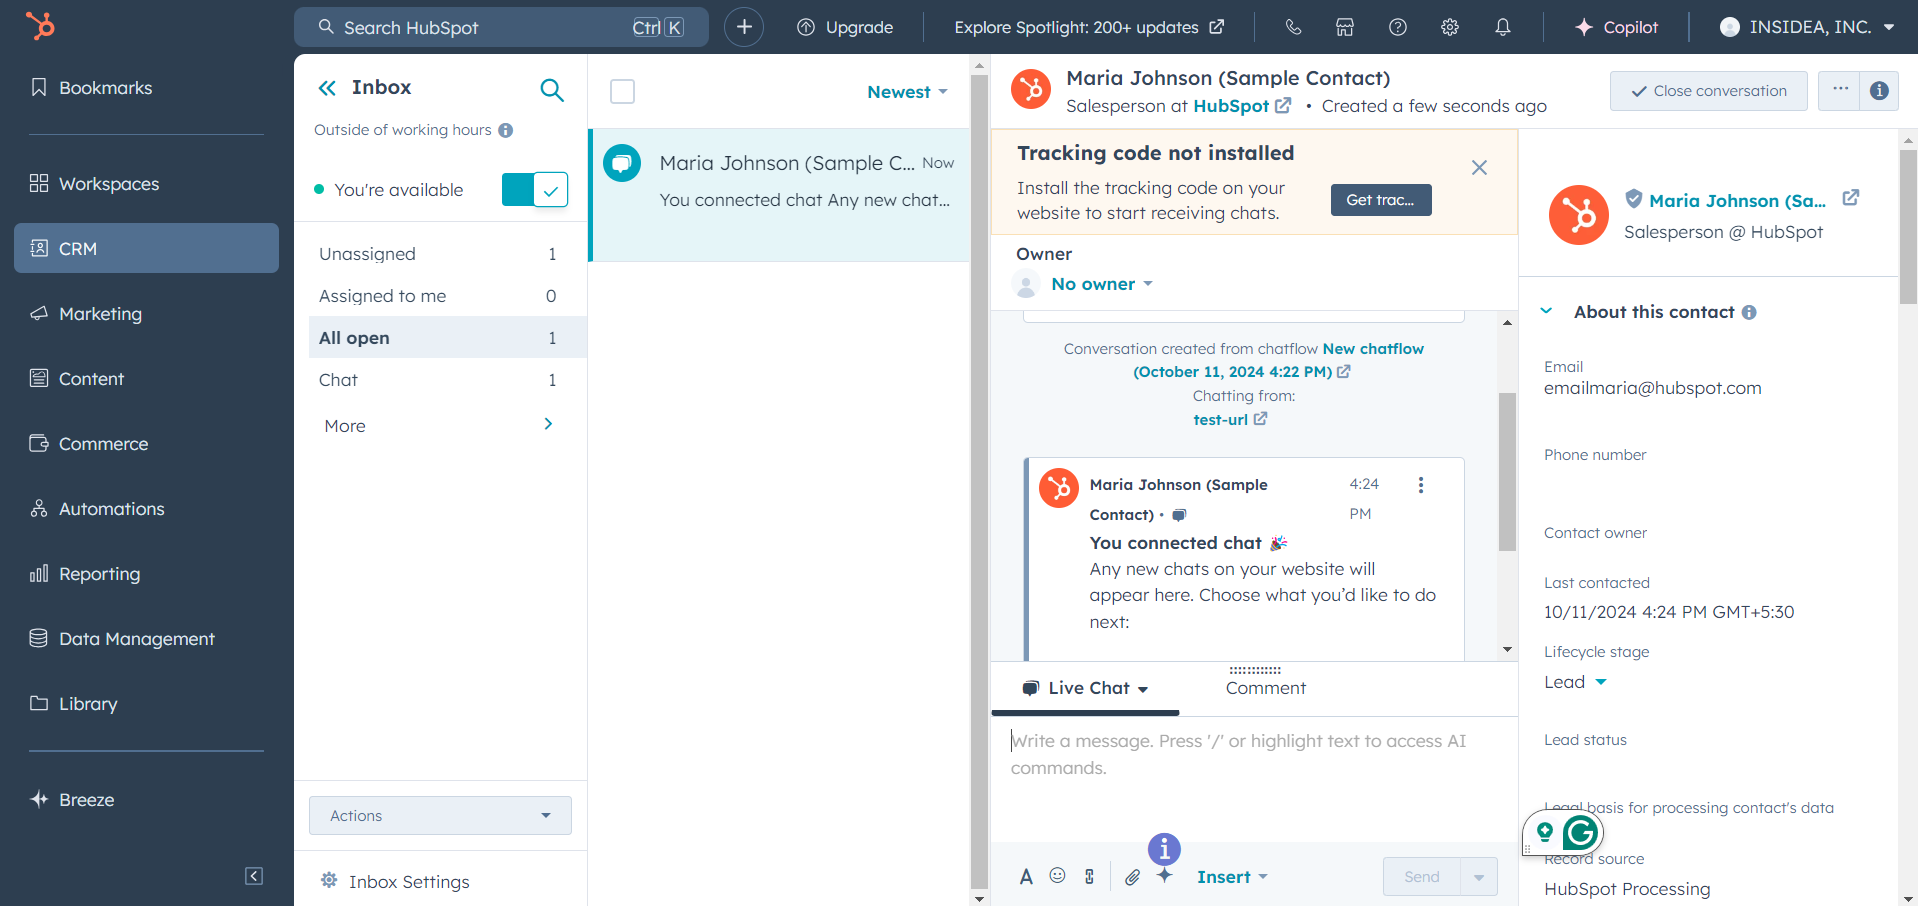Open the CRM menu

[x=146, y=248]
